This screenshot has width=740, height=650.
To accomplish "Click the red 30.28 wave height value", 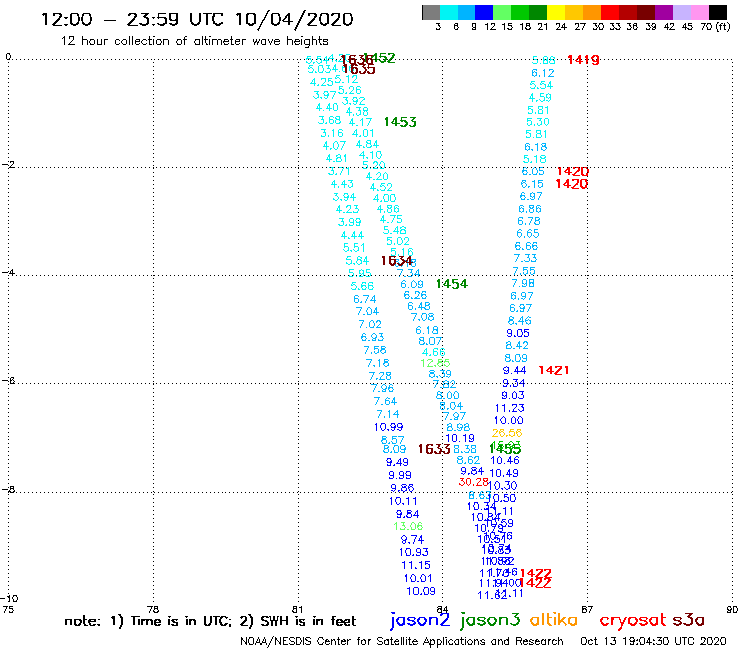I will 473,482.
